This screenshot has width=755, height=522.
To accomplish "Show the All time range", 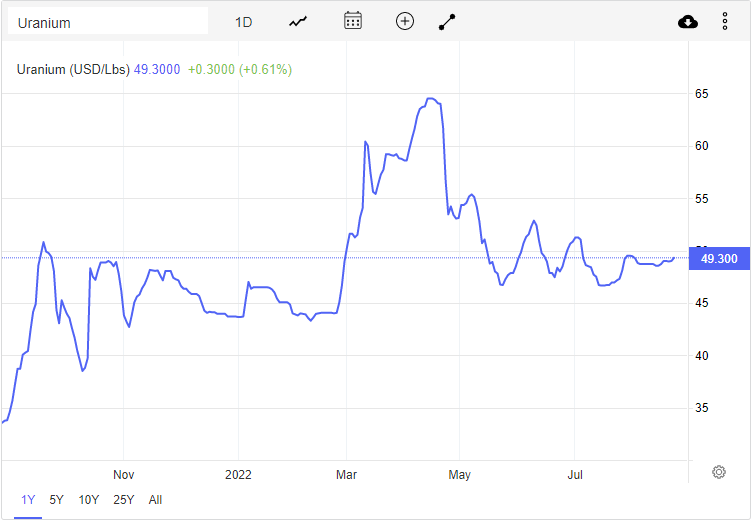I will (x=155, y=500).
